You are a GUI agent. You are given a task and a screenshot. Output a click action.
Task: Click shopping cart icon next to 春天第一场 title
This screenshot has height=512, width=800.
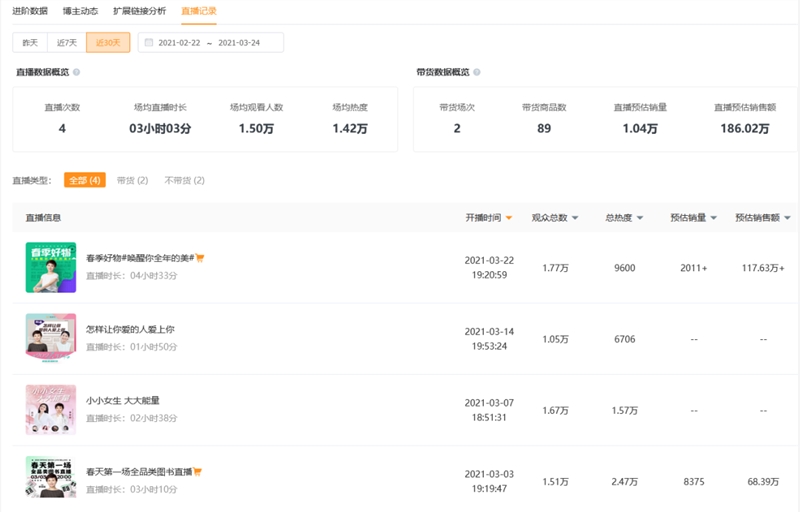click(197, 472)
